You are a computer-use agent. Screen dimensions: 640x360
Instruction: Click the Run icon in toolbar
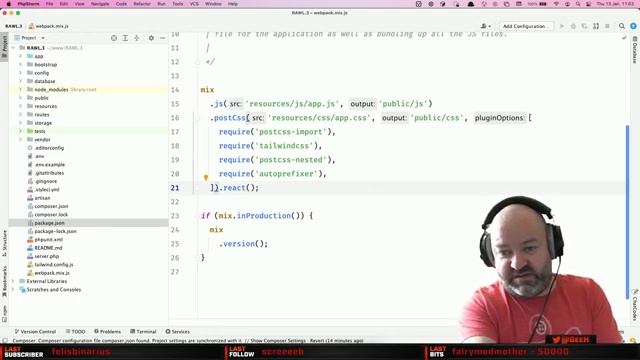(x=562, y=26)
